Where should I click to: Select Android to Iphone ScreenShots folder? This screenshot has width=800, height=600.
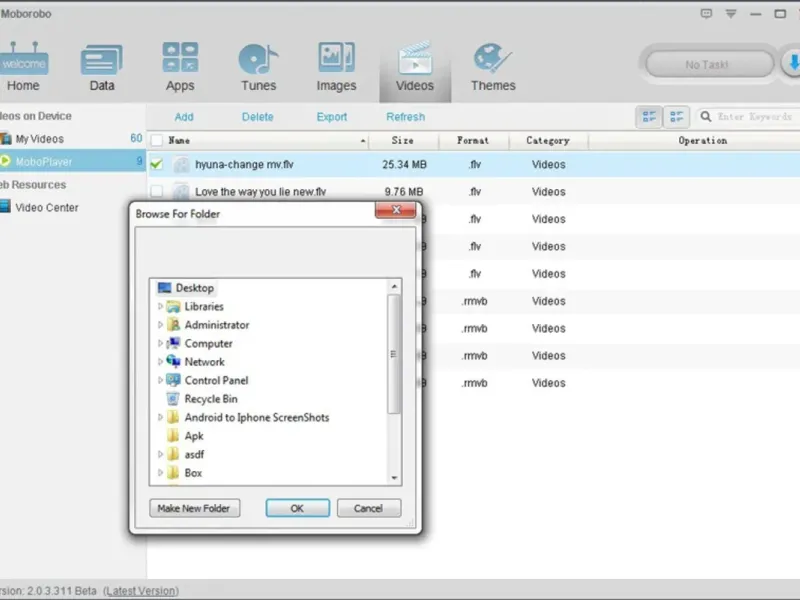(x=248, y=417)
